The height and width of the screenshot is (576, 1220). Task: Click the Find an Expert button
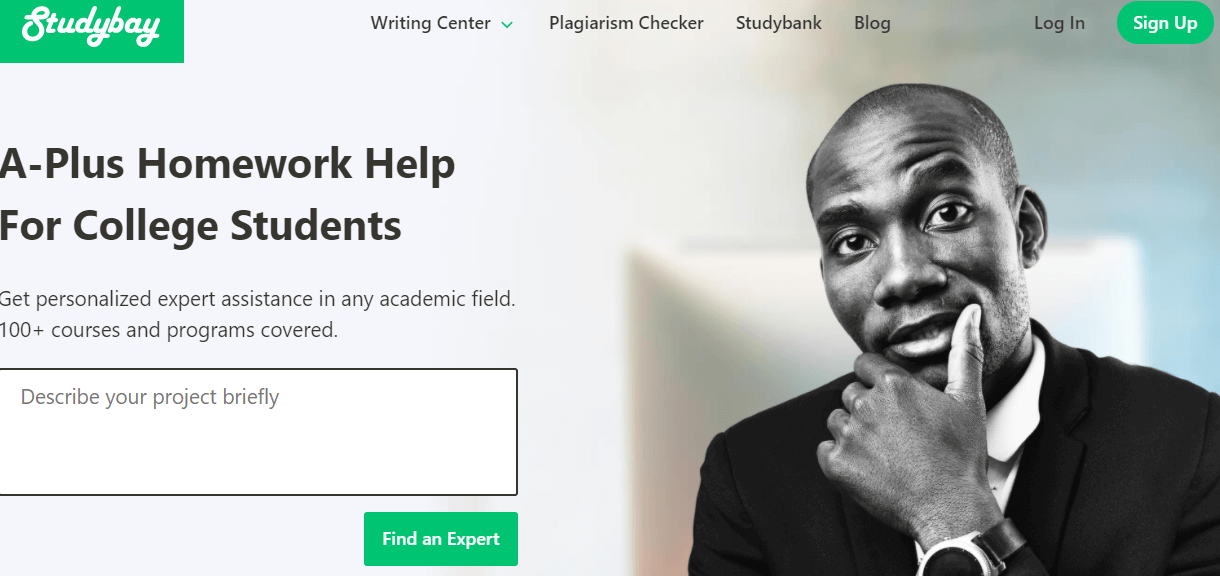[x=441, y=539]
